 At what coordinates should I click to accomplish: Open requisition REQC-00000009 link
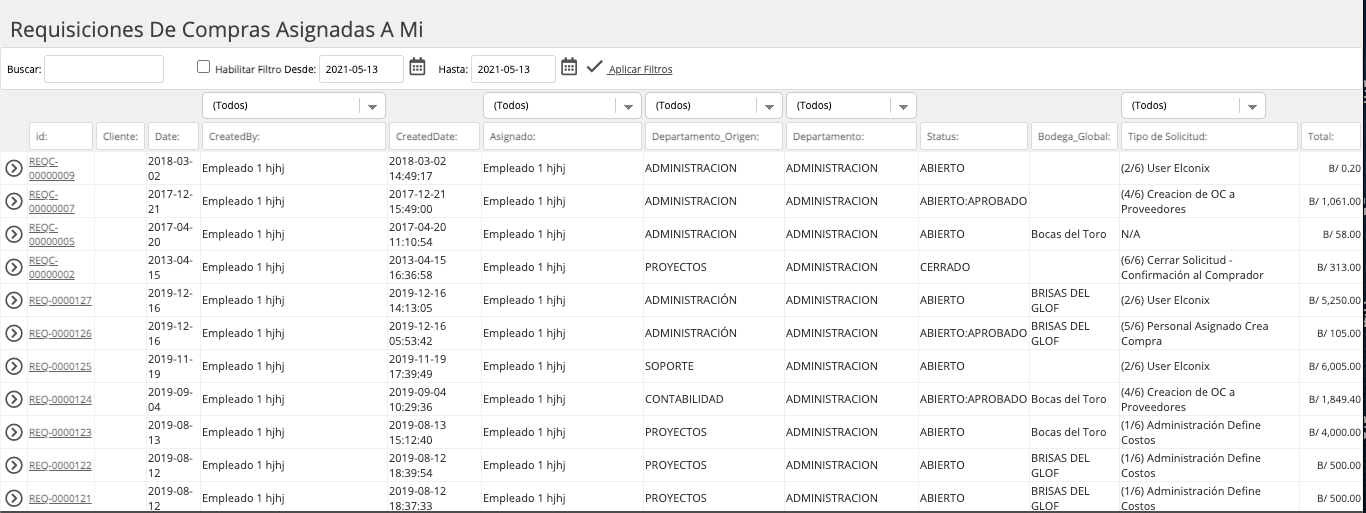[x=52, y=168]
